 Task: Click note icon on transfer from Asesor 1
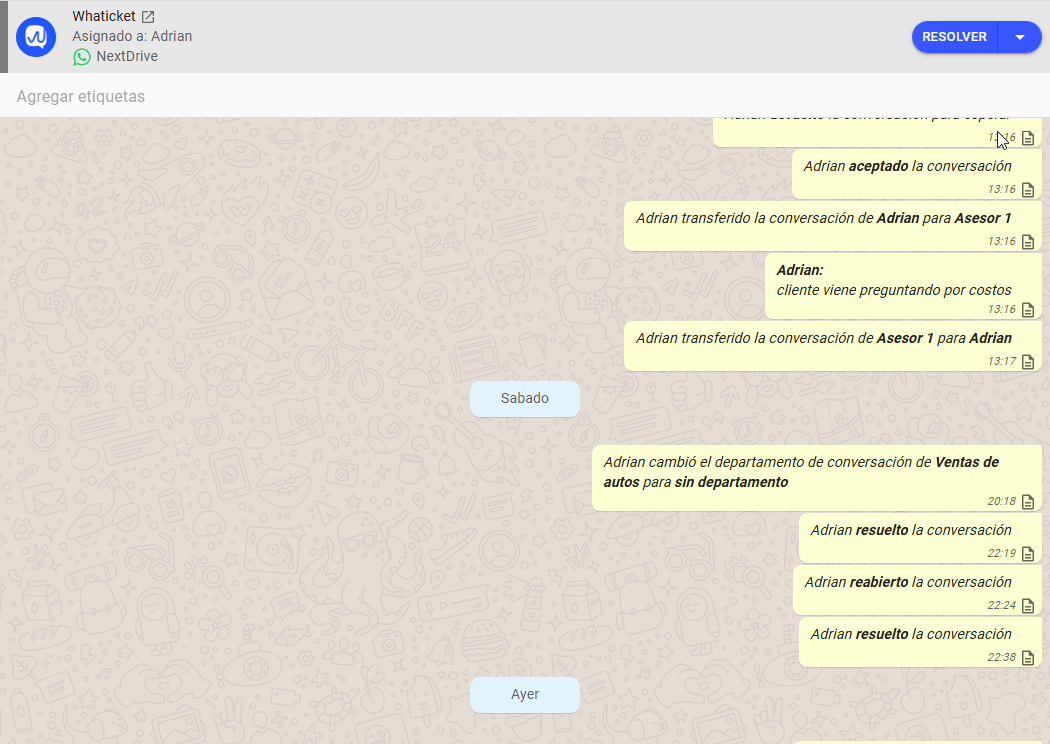[x=1028, y=362]
